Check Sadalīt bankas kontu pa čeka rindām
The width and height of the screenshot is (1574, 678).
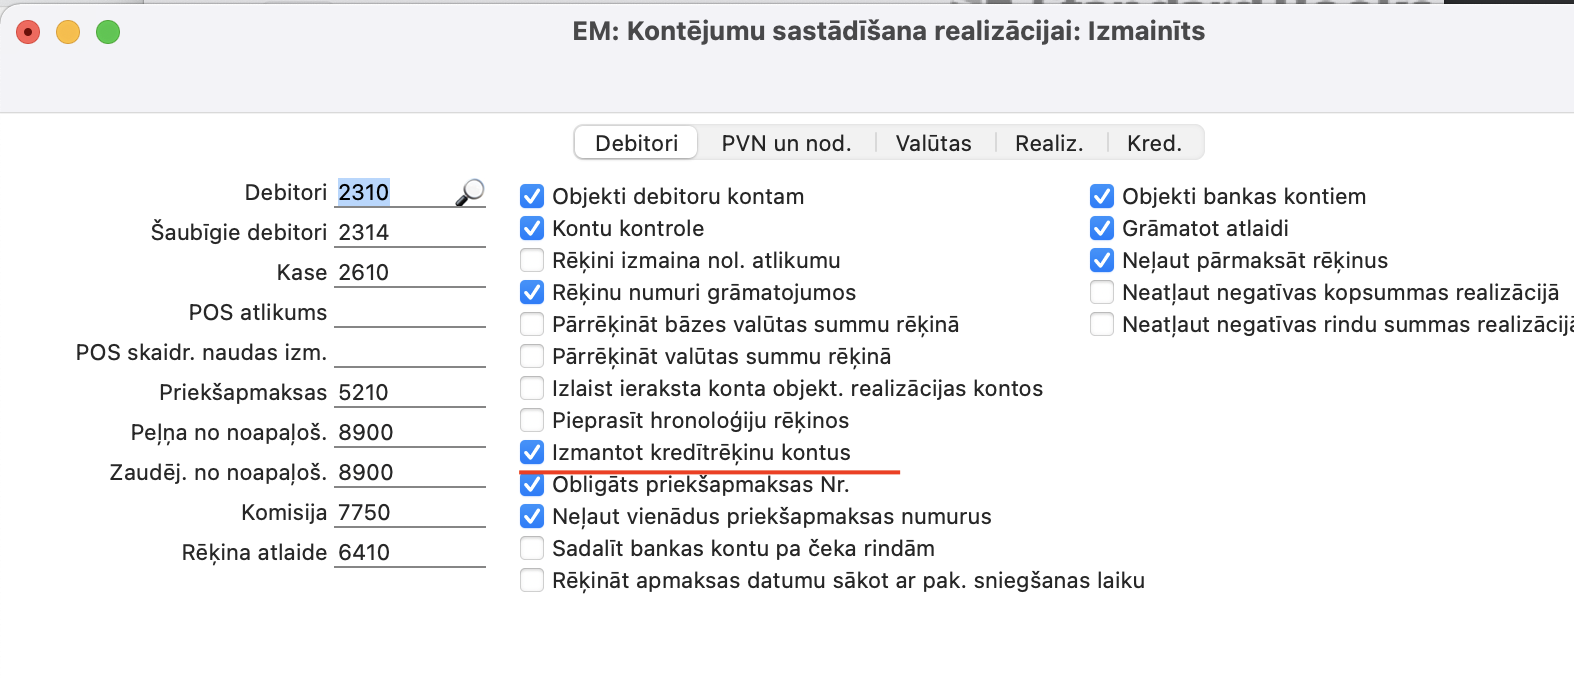tap(532, 548)
